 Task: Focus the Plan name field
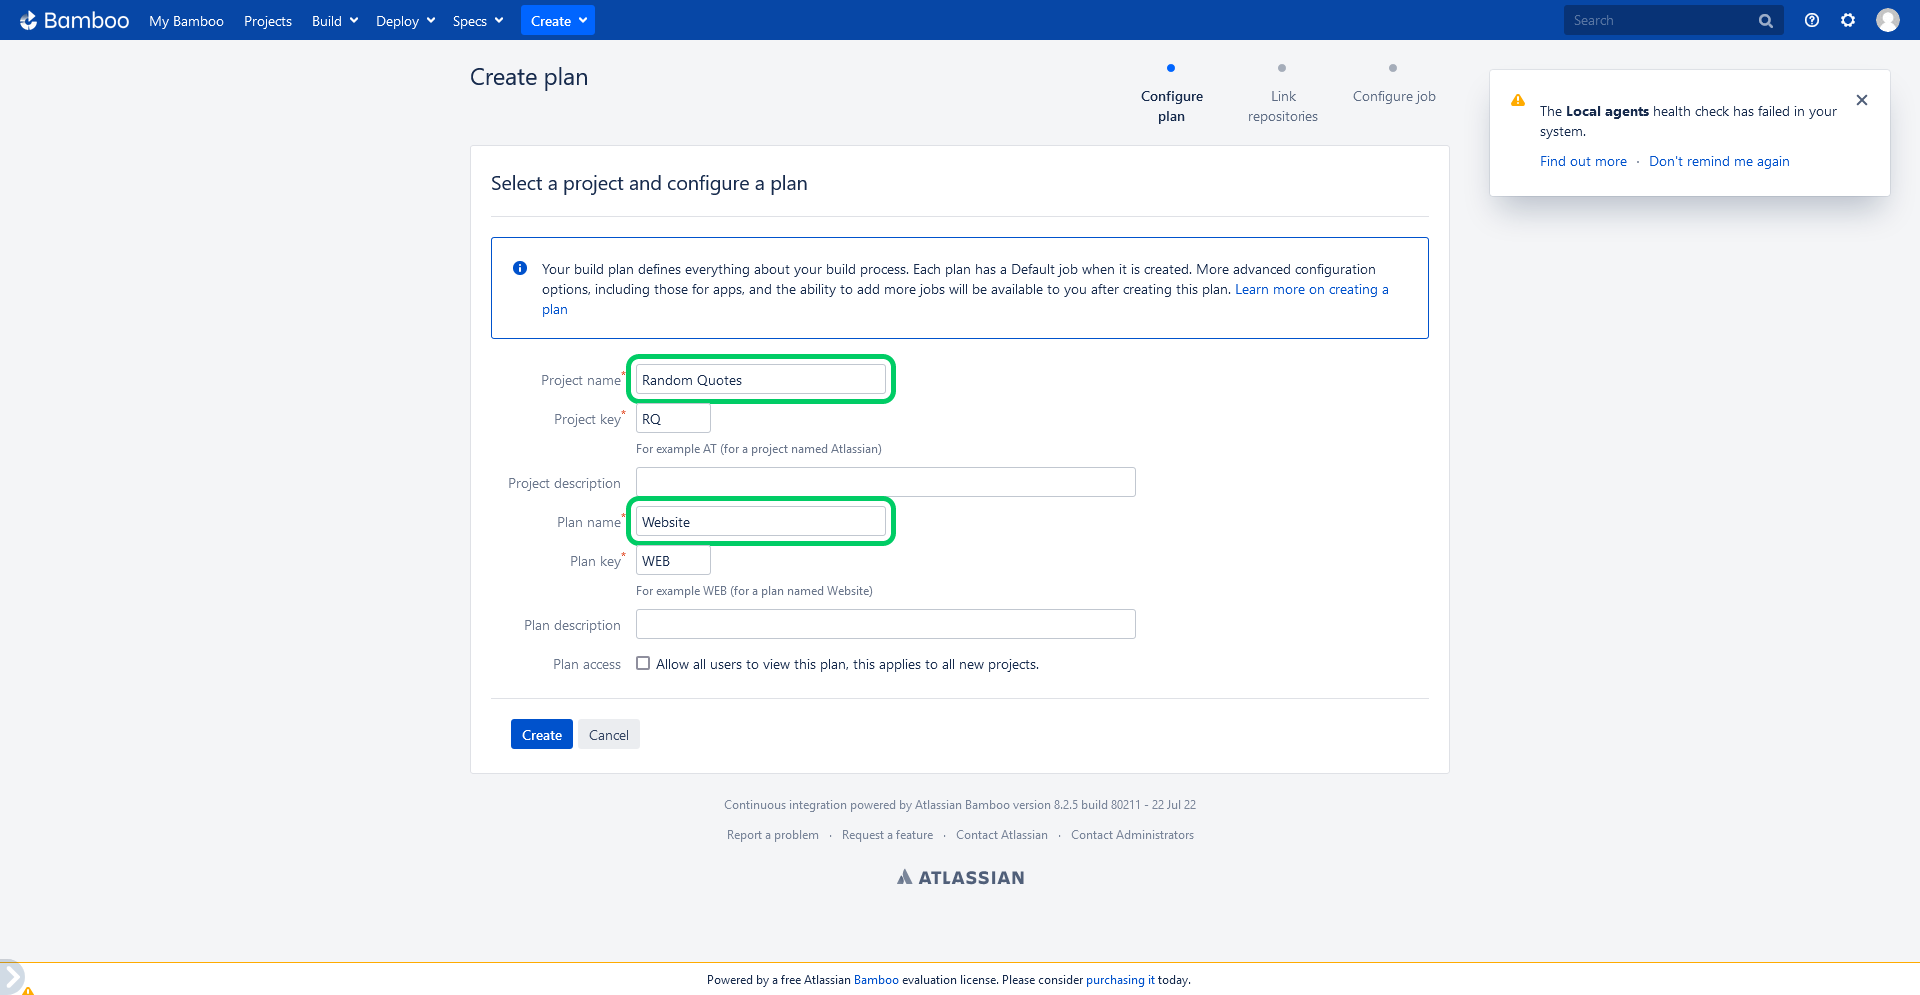pos(761,522)
